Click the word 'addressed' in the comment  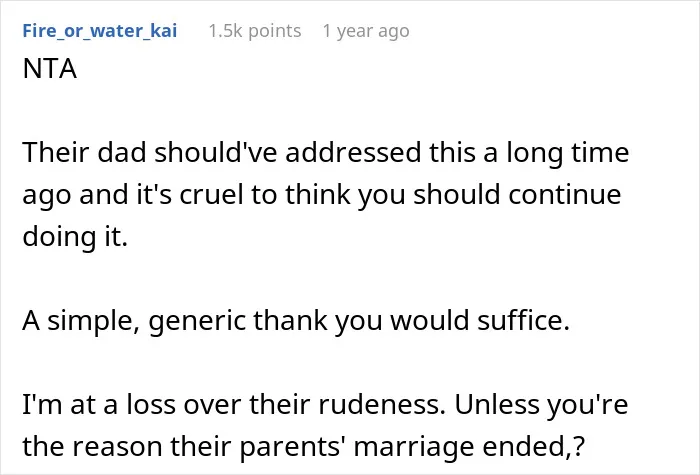coord(353,152)
